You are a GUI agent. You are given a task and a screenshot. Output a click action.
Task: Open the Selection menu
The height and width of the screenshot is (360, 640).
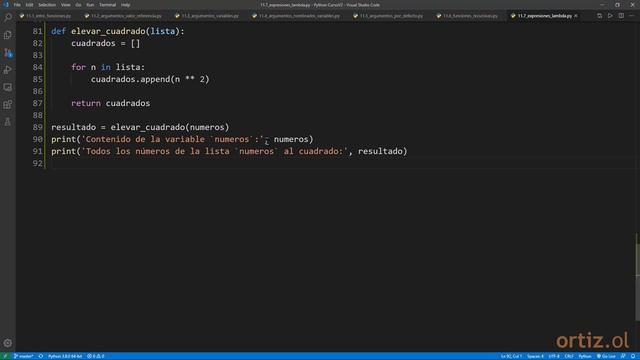[x=47, y=5]
